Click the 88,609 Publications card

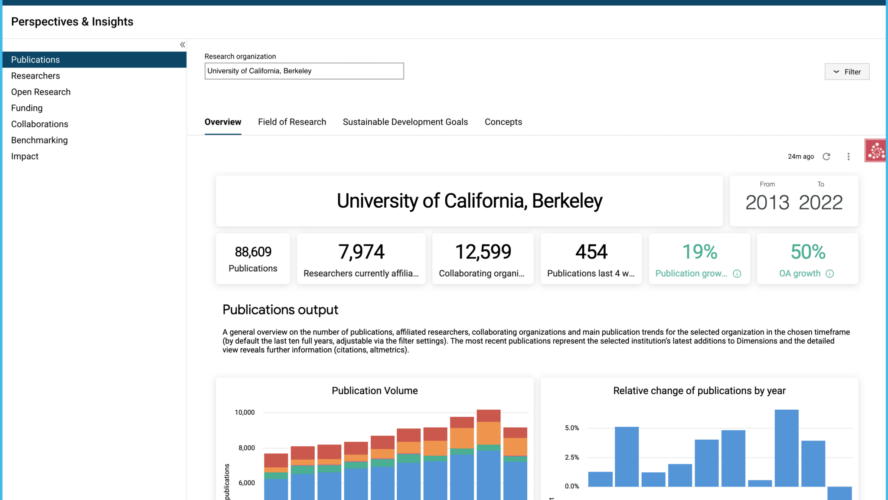pos(253,259)
